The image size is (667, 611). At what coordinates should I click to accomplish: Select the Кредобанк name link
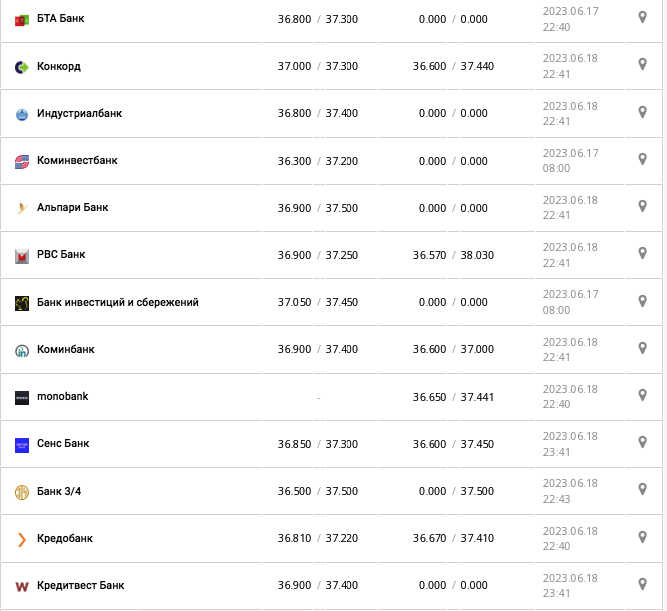[x=64, y=538]
